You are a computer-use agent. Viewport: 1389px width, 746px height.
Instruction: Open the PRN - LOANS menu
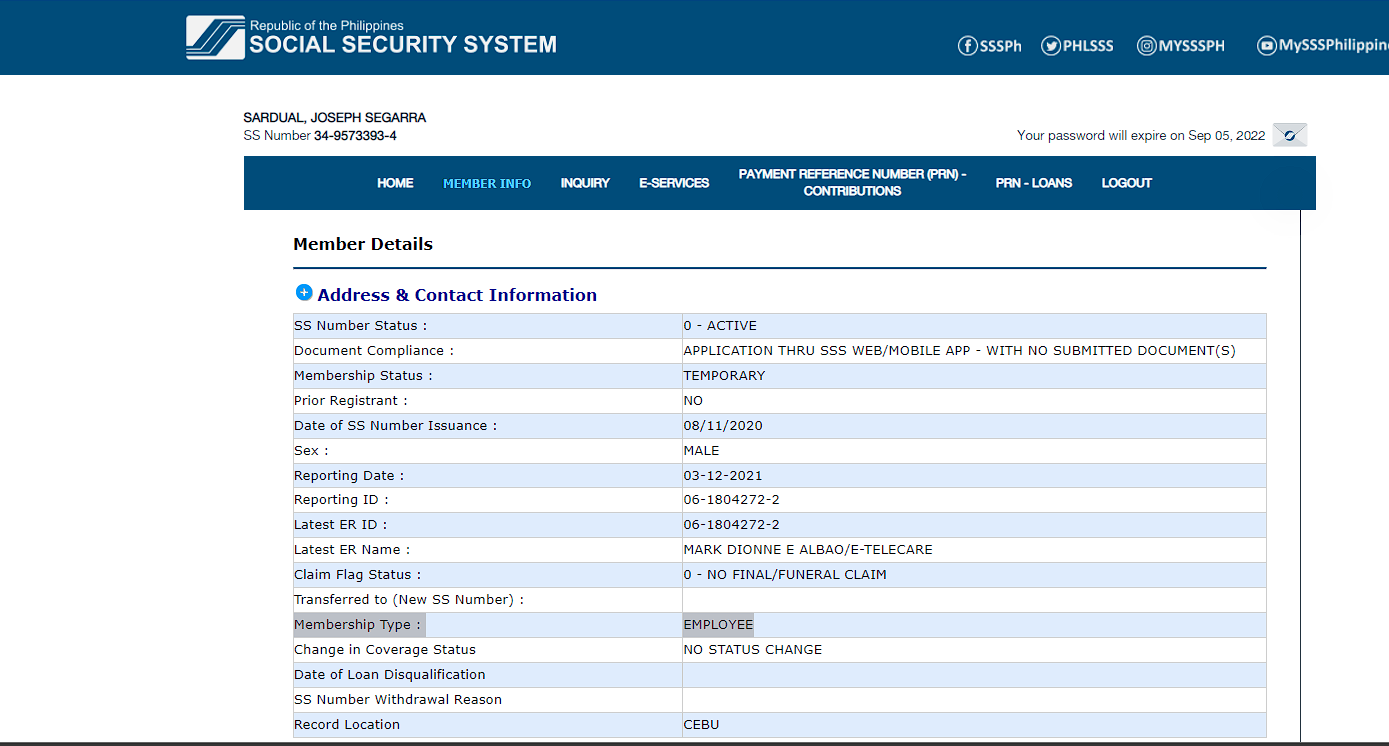pyautogui.click(x=1033, y=183)
